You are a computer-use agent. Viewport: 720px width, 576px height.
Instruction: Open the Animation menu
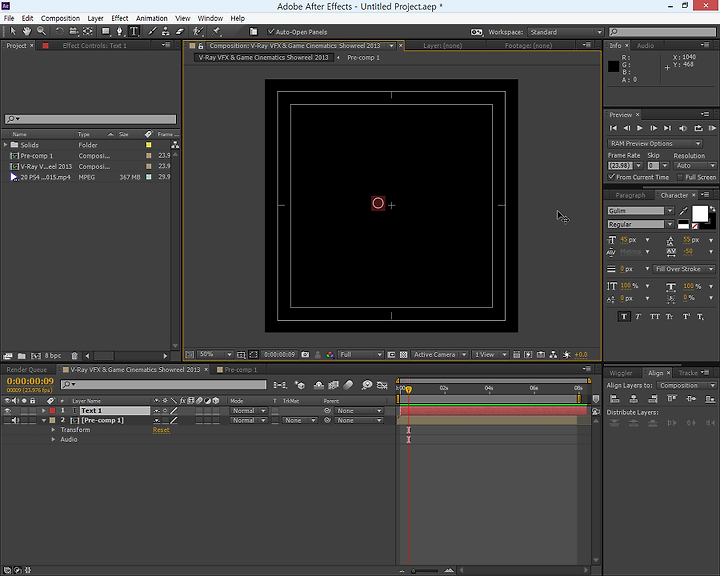coord(152,18)
